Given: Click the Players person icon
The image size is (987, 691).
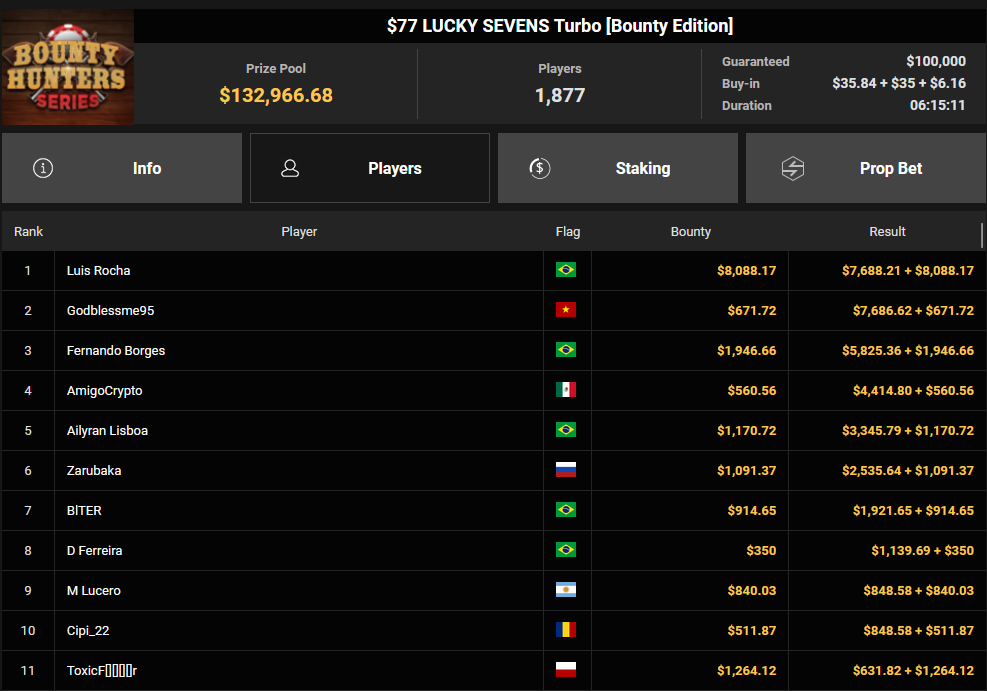Looking at the screenshot, I should pyautogui.click(x=290, y=168).
